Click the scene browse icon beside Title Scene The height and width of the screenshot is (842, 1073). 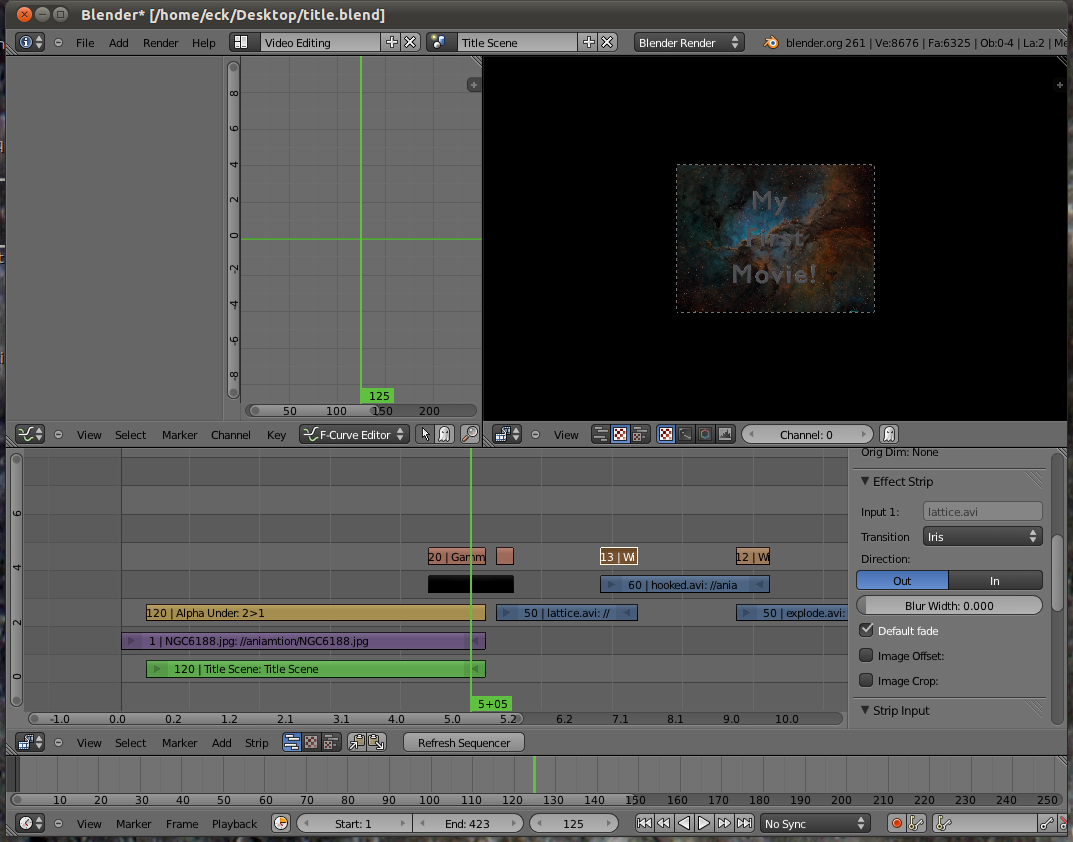[x=439, y=42]
